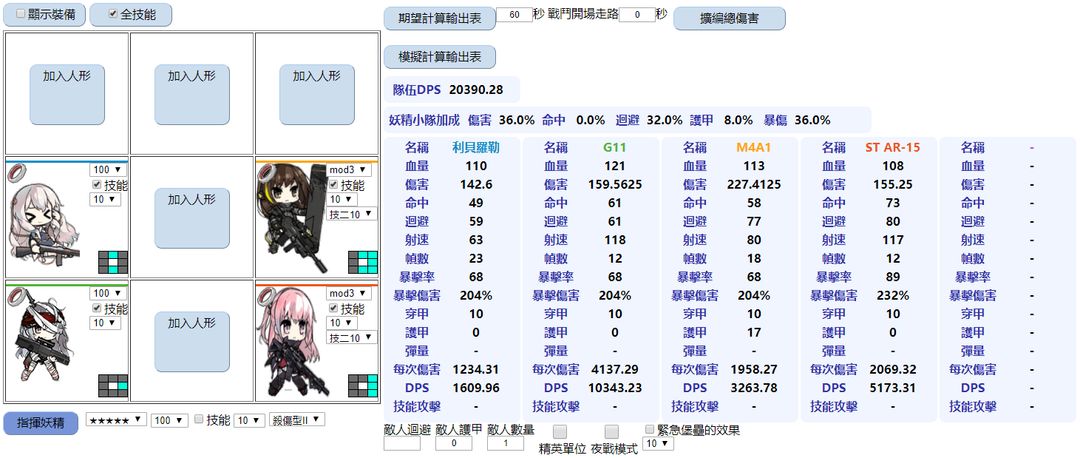The width and height of the screenshot is (1080, 458).
Task: Click the 模擬計算輸出表 button
Action: pyautogui.click(x=439, y=57)
